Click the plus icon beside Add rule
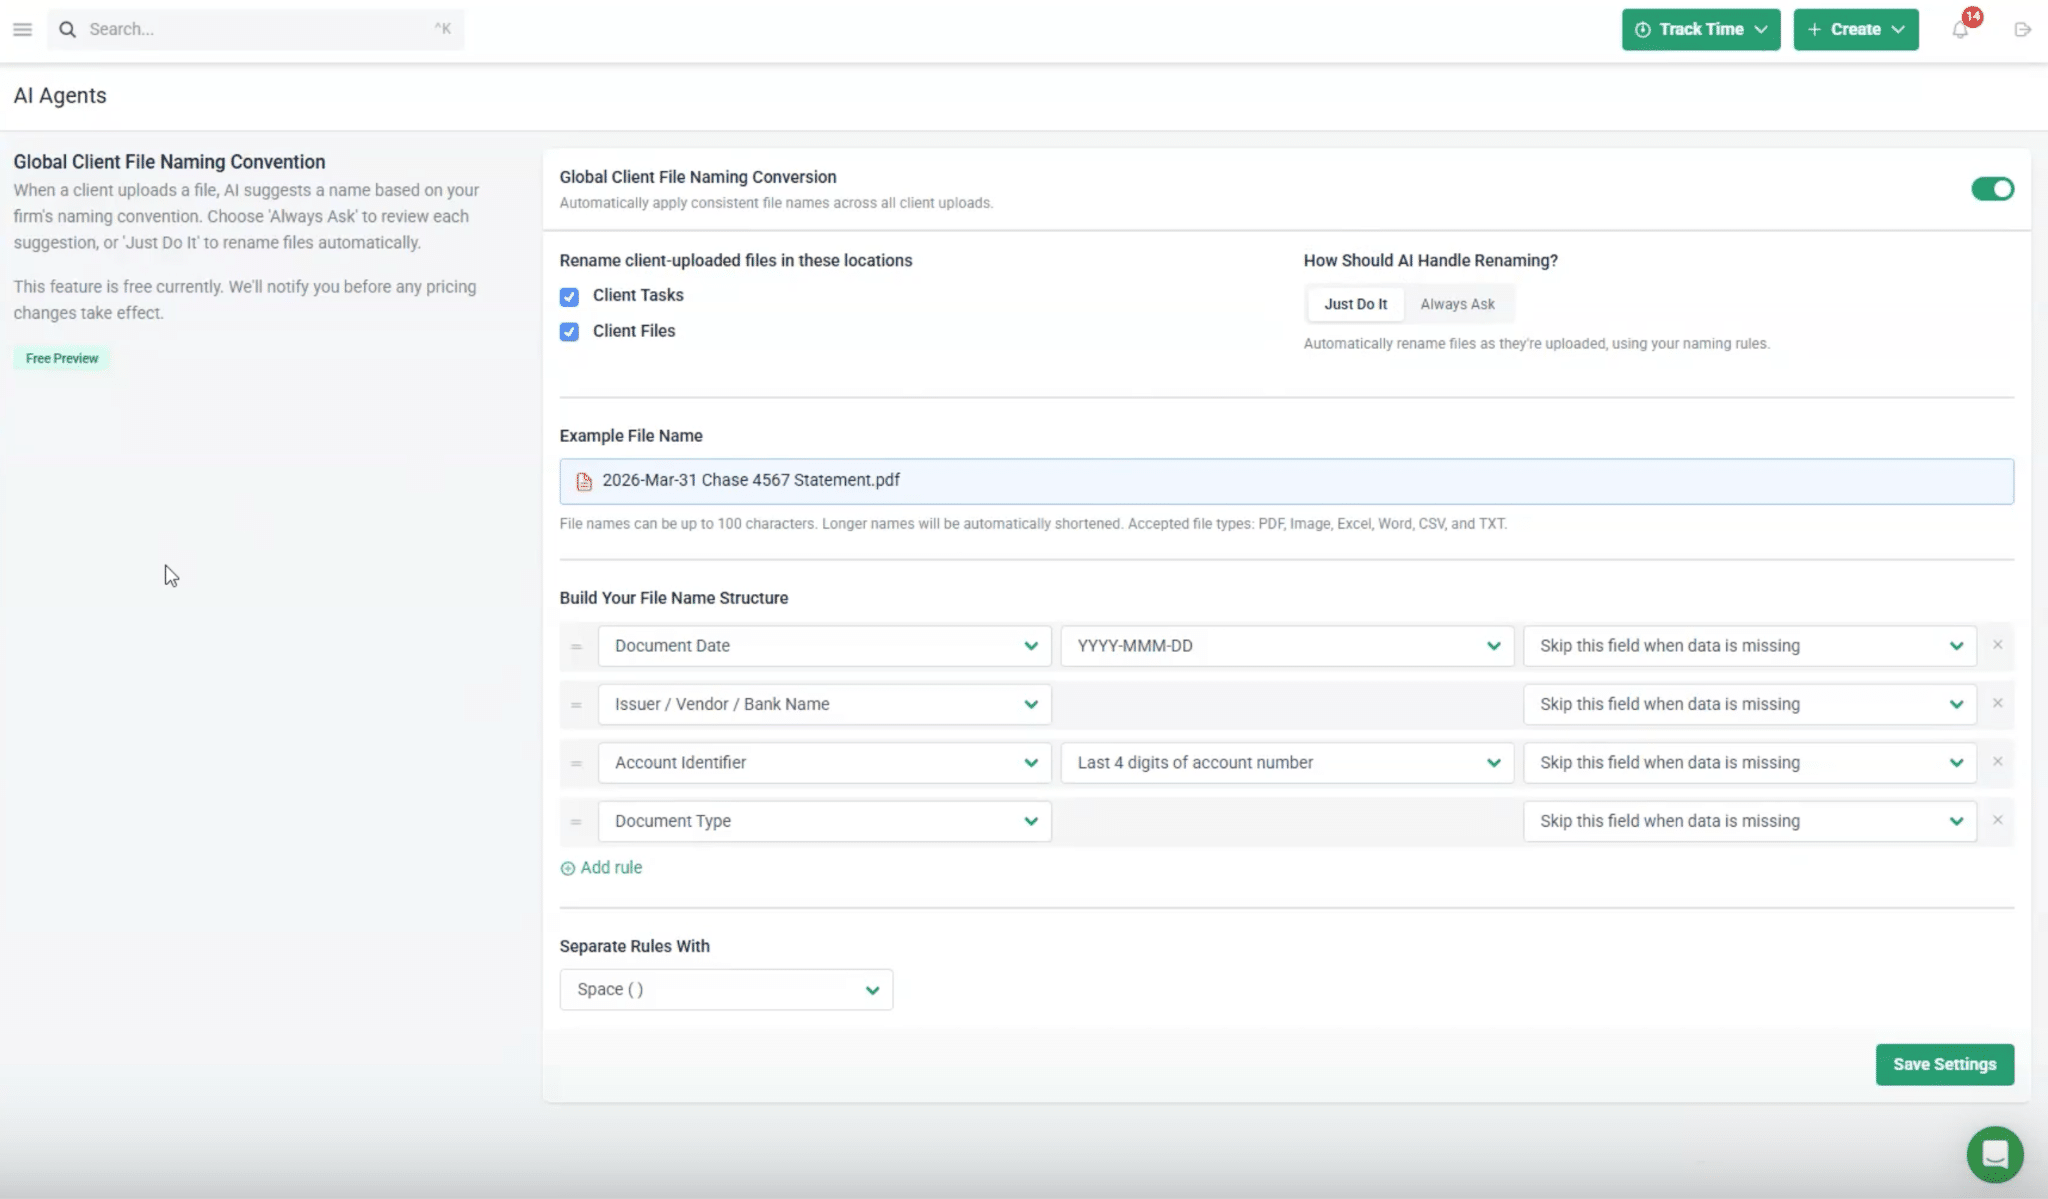Screen dimensions: 2048x1199 tap(568, 868)
